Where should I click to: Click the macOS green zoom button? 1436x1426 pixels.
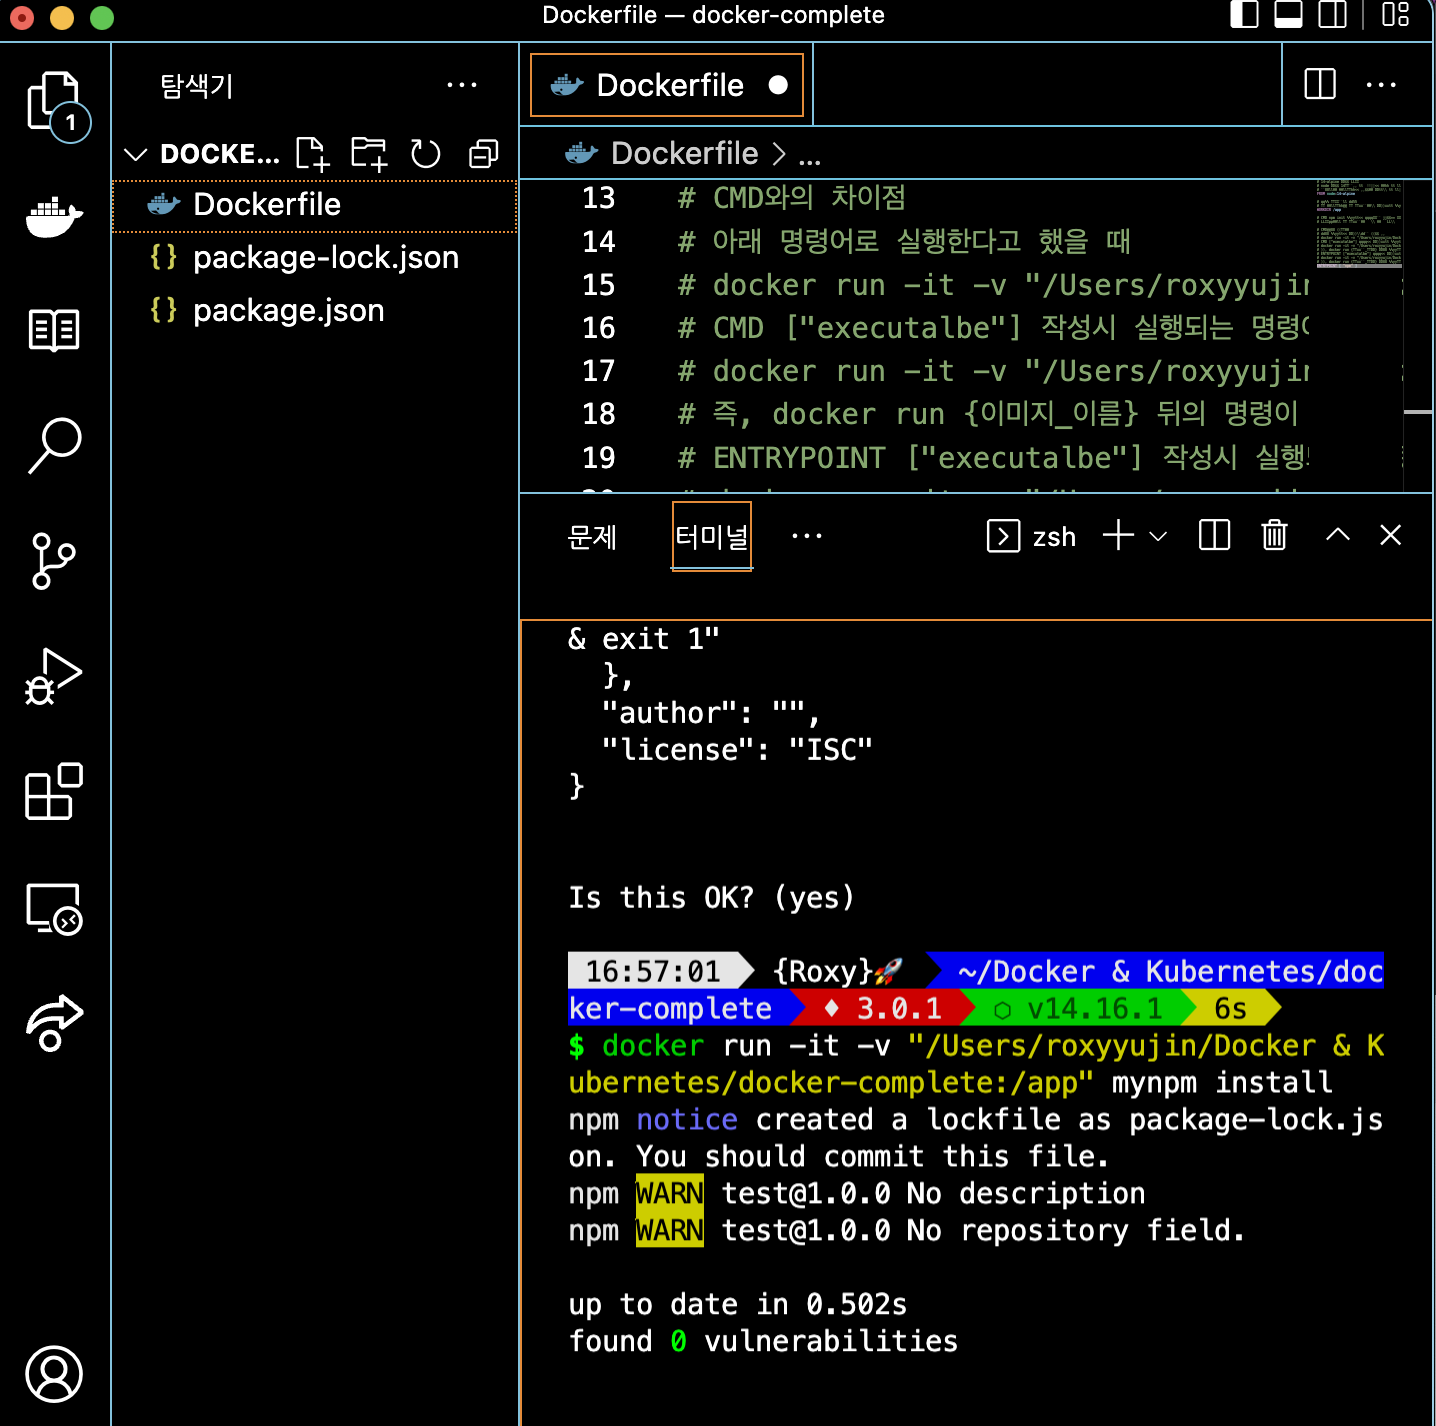coord(102,17)
